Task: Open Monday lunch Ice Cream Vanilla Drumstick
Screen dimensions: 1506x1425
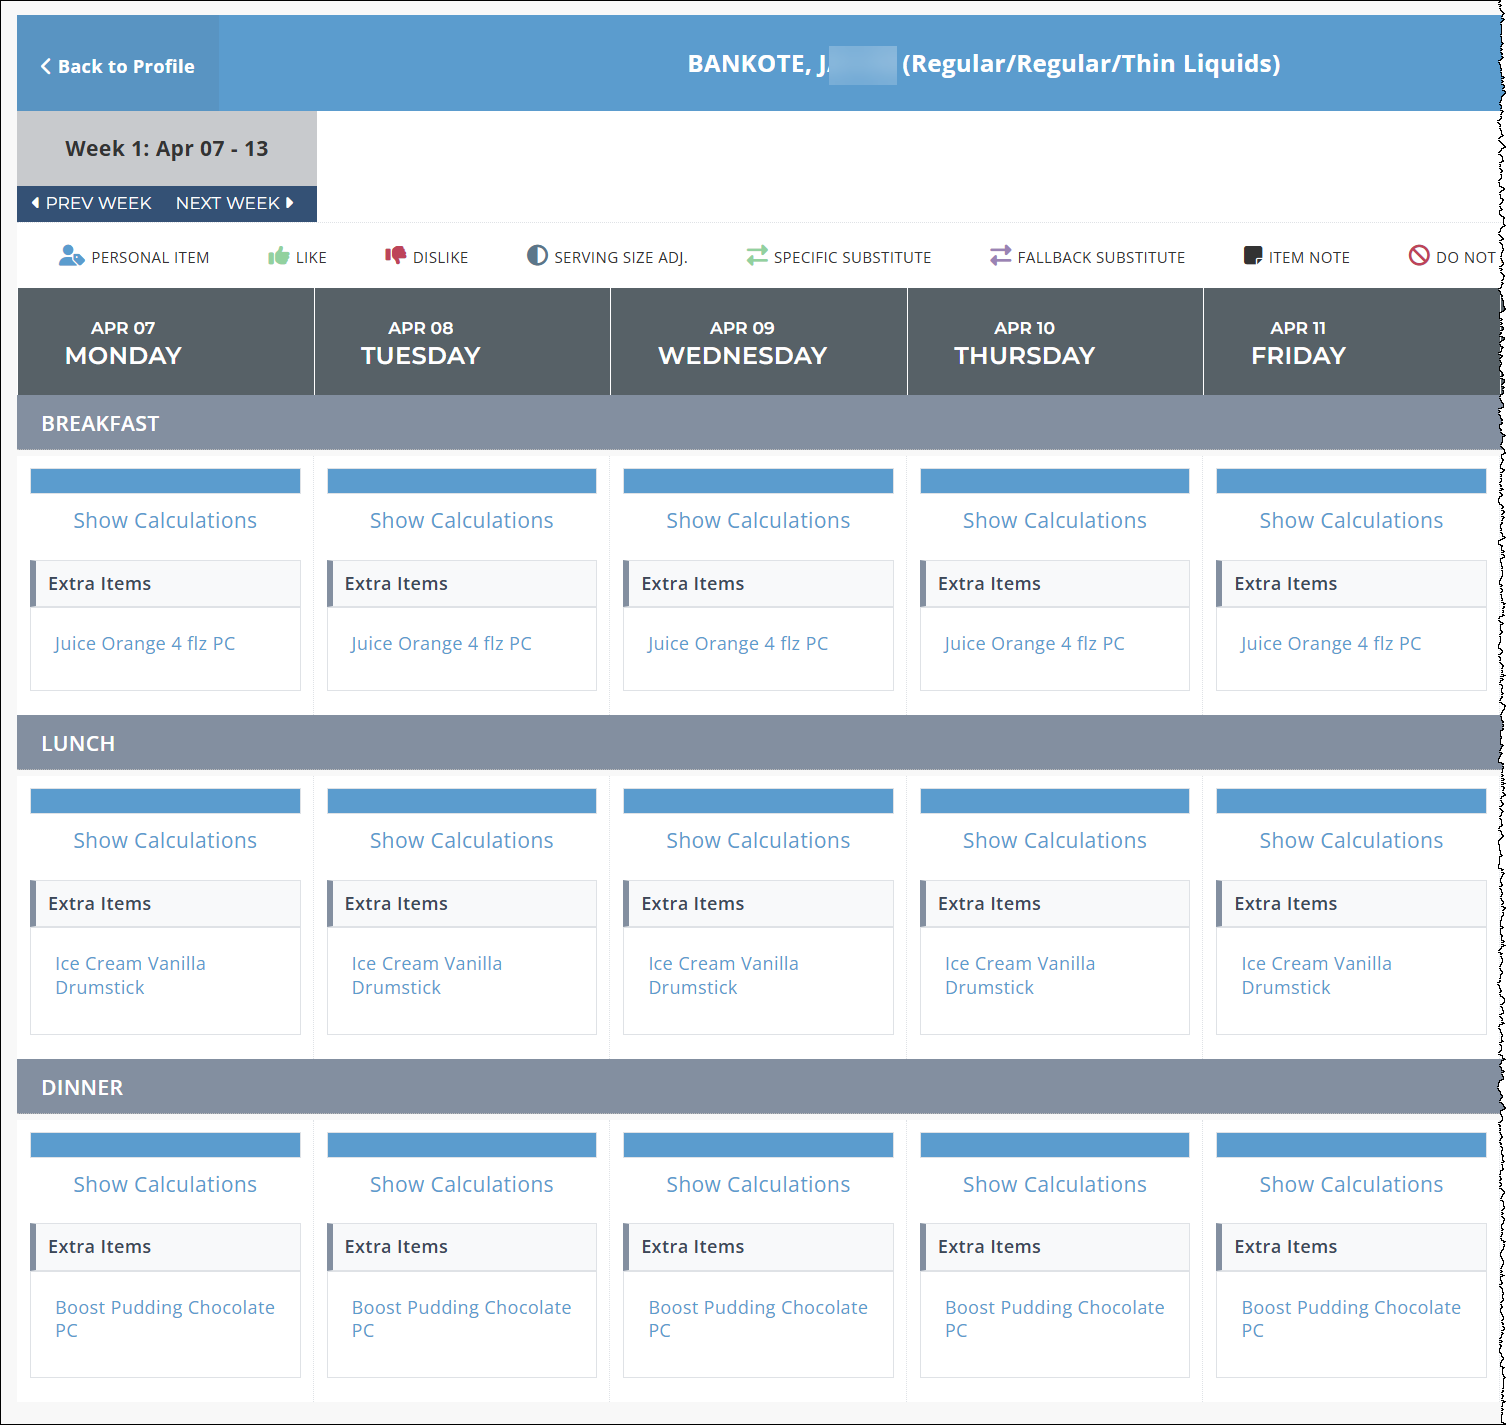Action: coord(131,976)
